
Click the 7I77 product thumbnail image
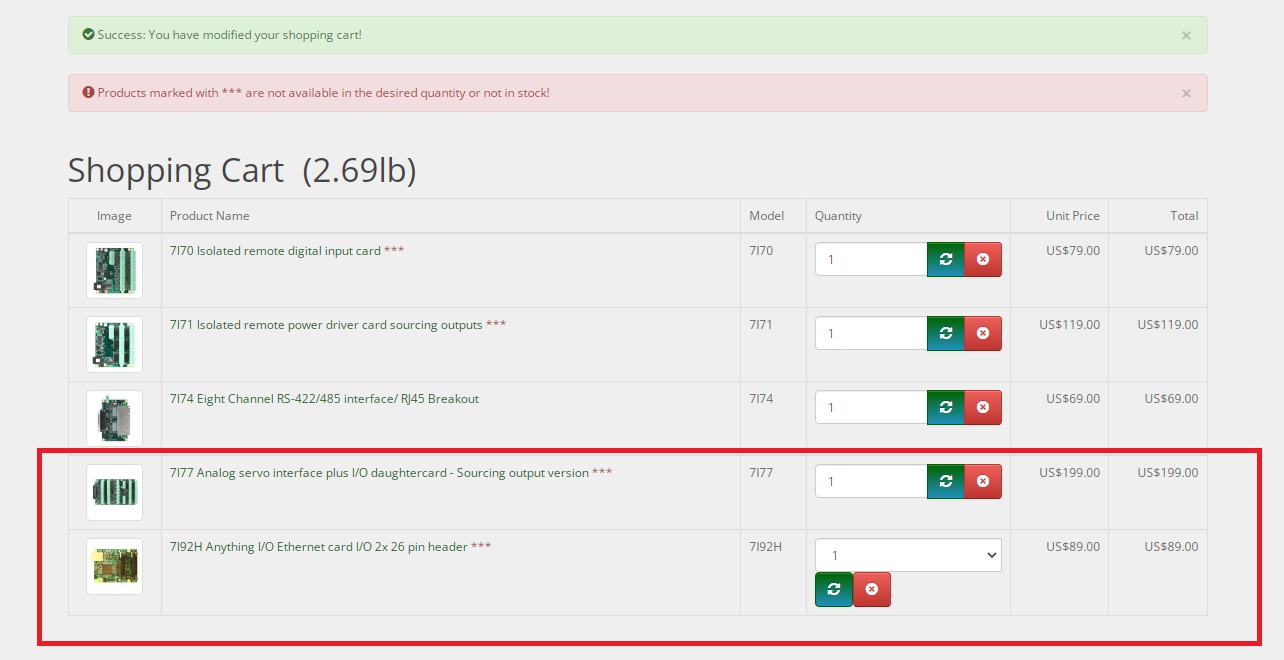(x=114, y=492)
